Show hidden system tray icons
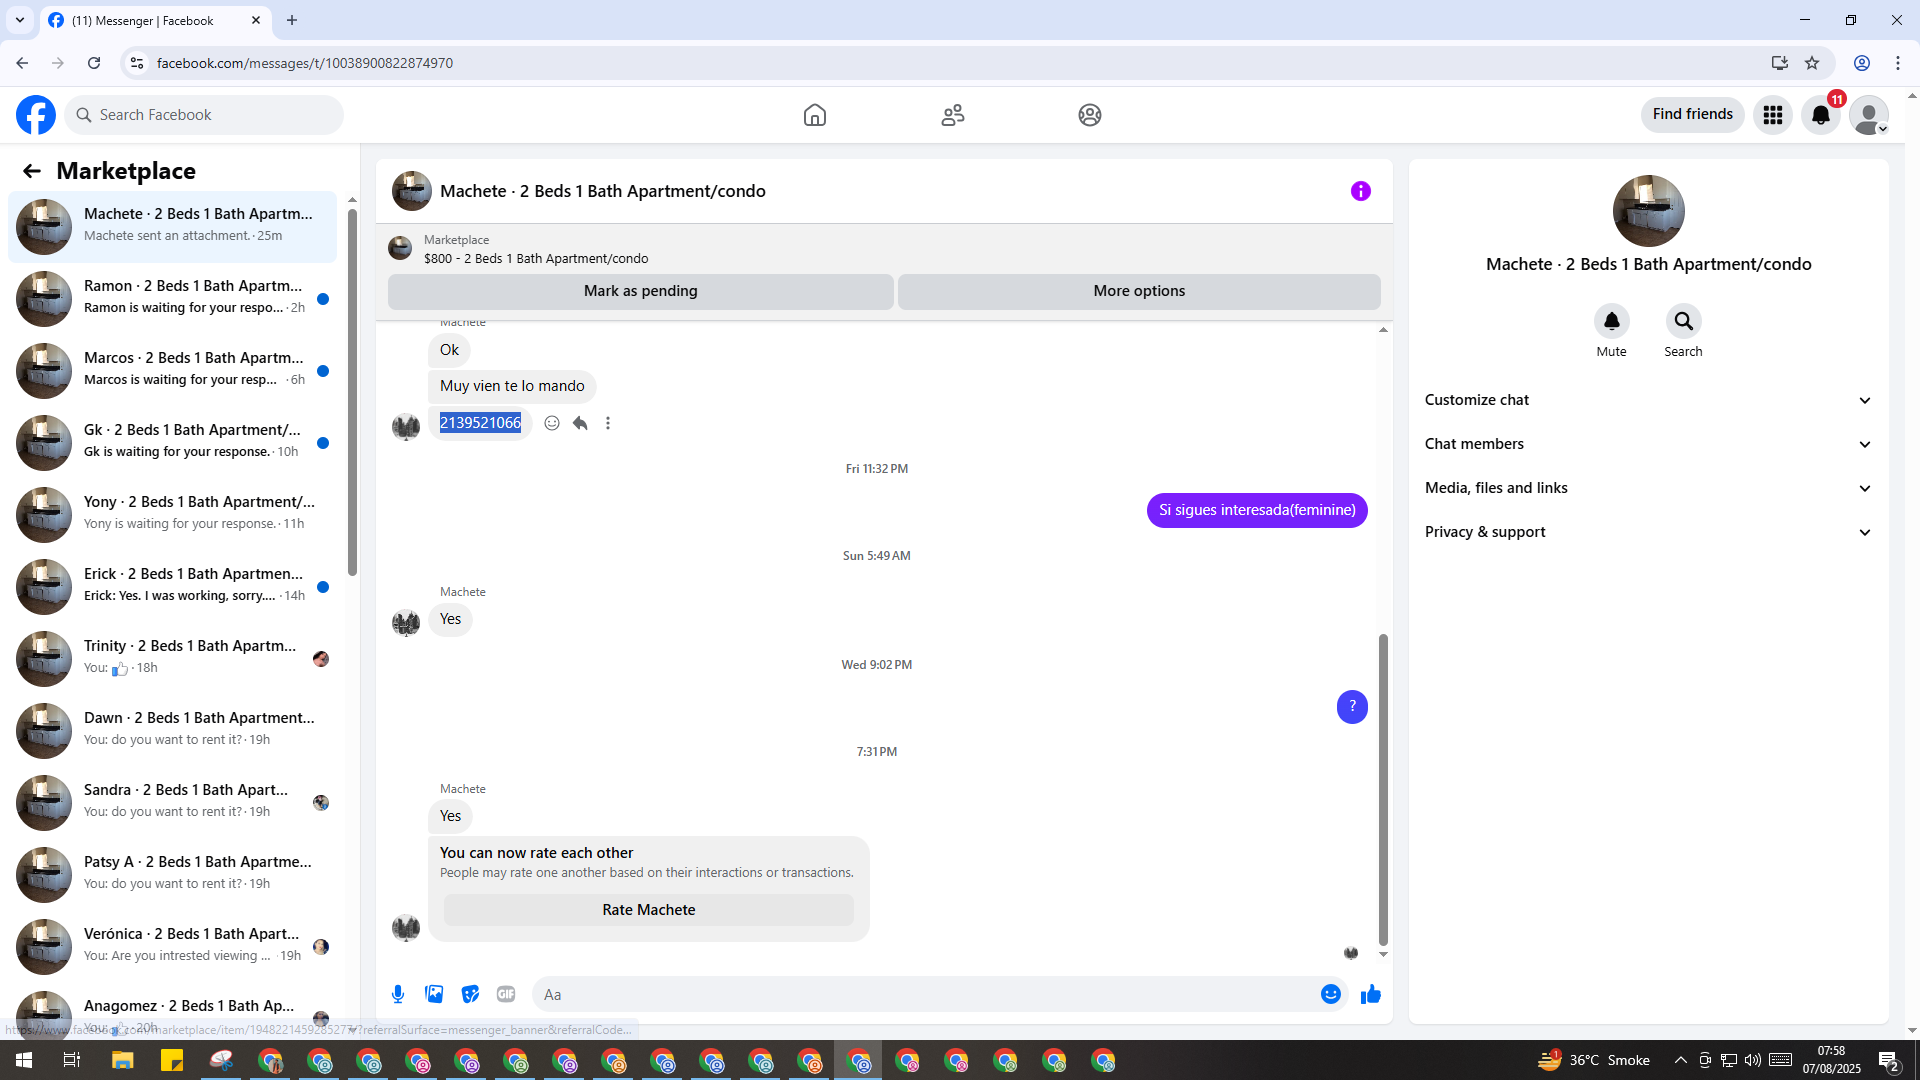The width and height of the screenshot is (1920, 1080). point(1680,1060)
